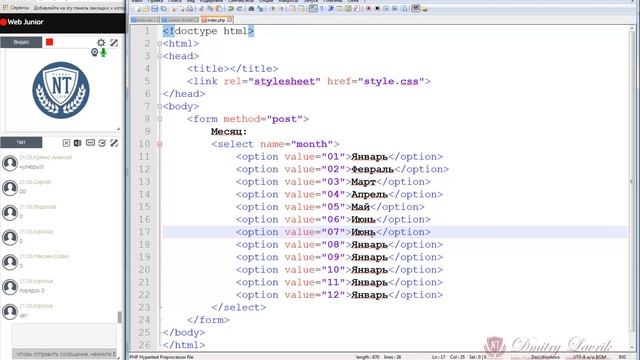Screen dimensions: 640x360
Task: Zoom in via toolbar icon
Action: (273, 9)
